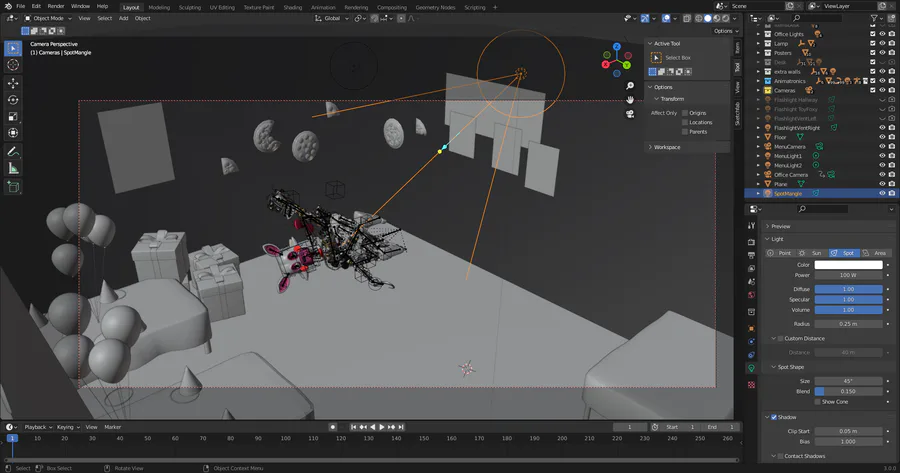Toggle auto keying record button
The image size is (900, 473).
332,427
